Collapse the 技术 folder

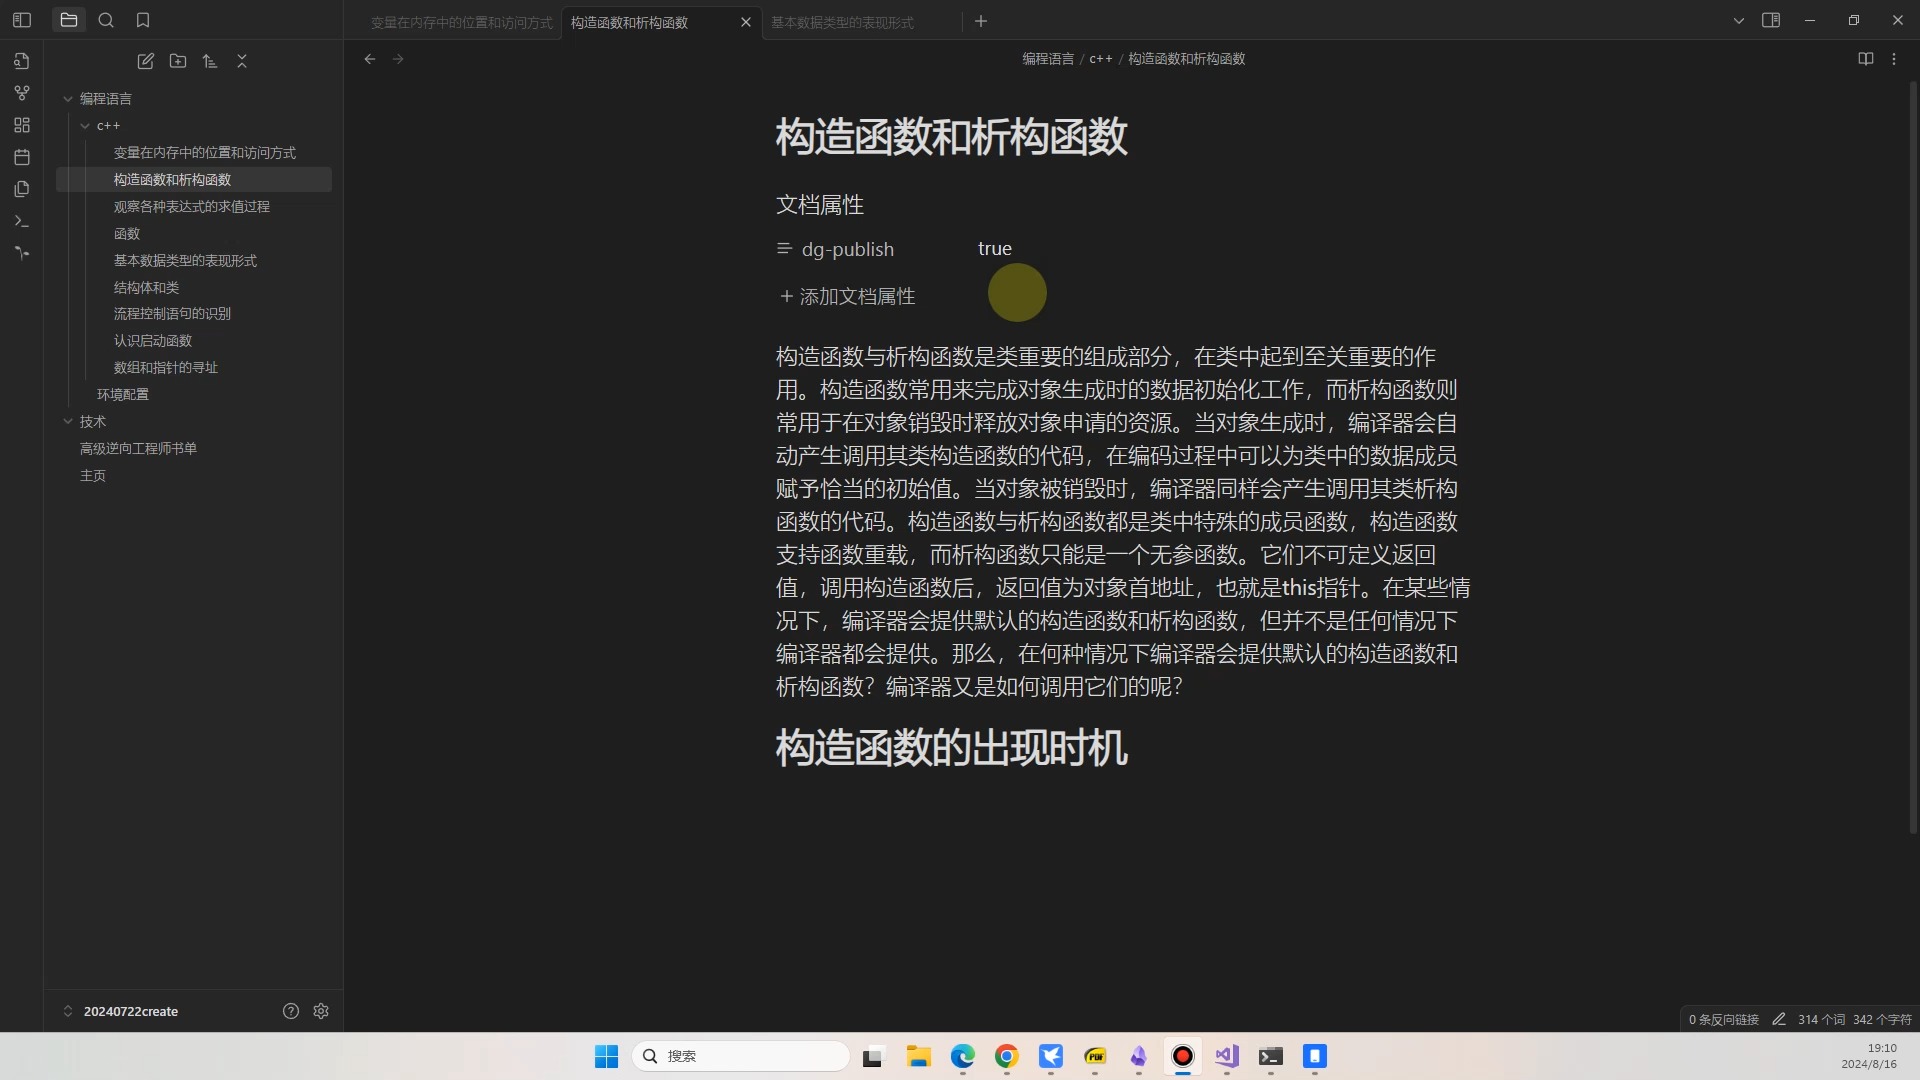click(68, 422)
